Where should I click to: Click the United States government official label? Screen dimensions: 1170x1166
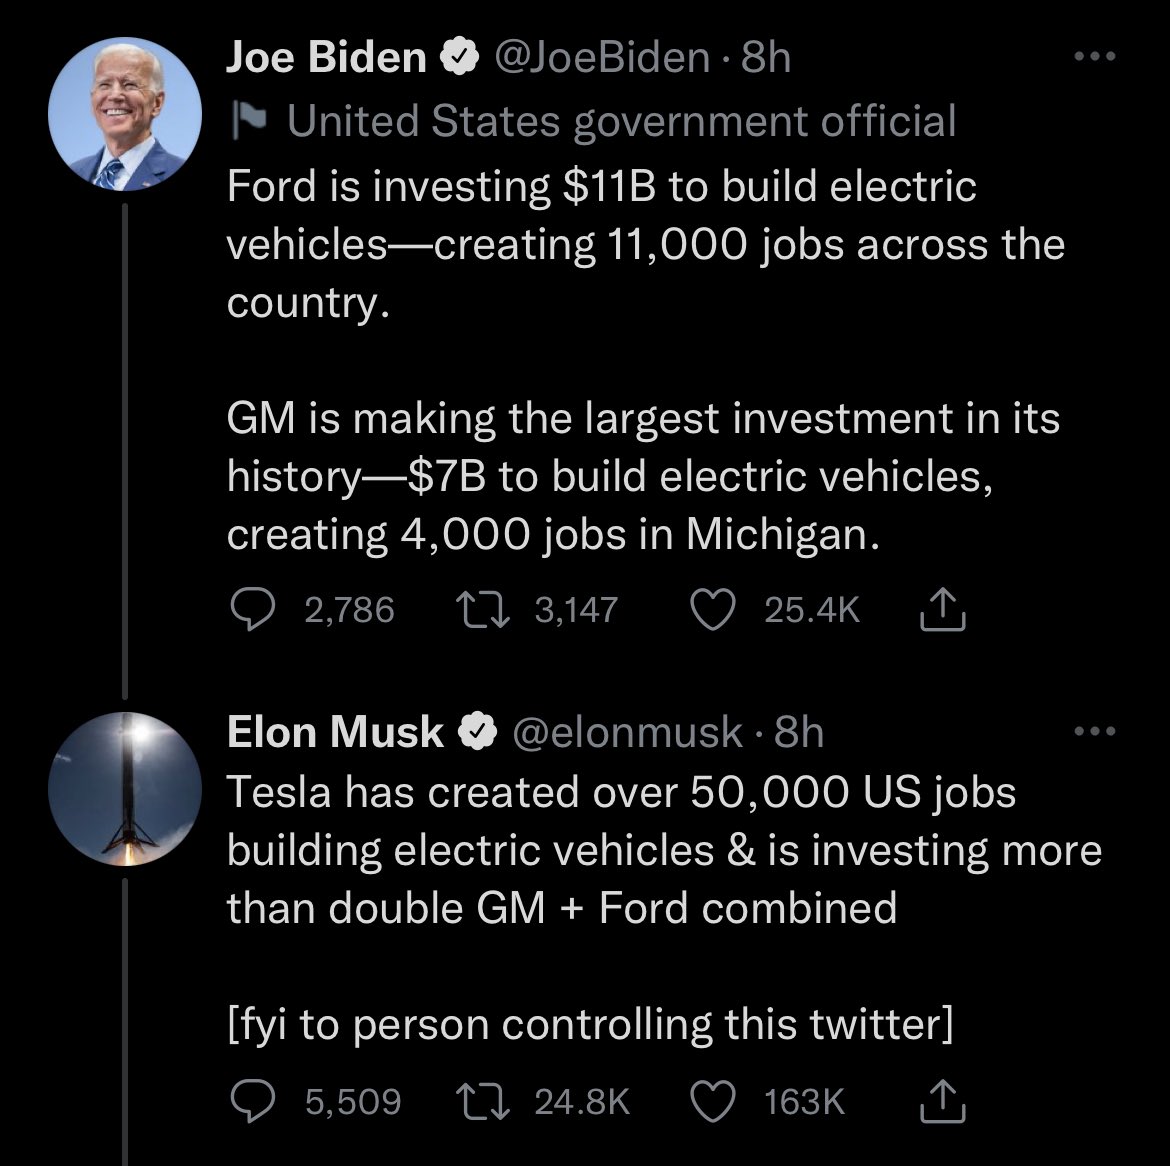pos(620,121)
